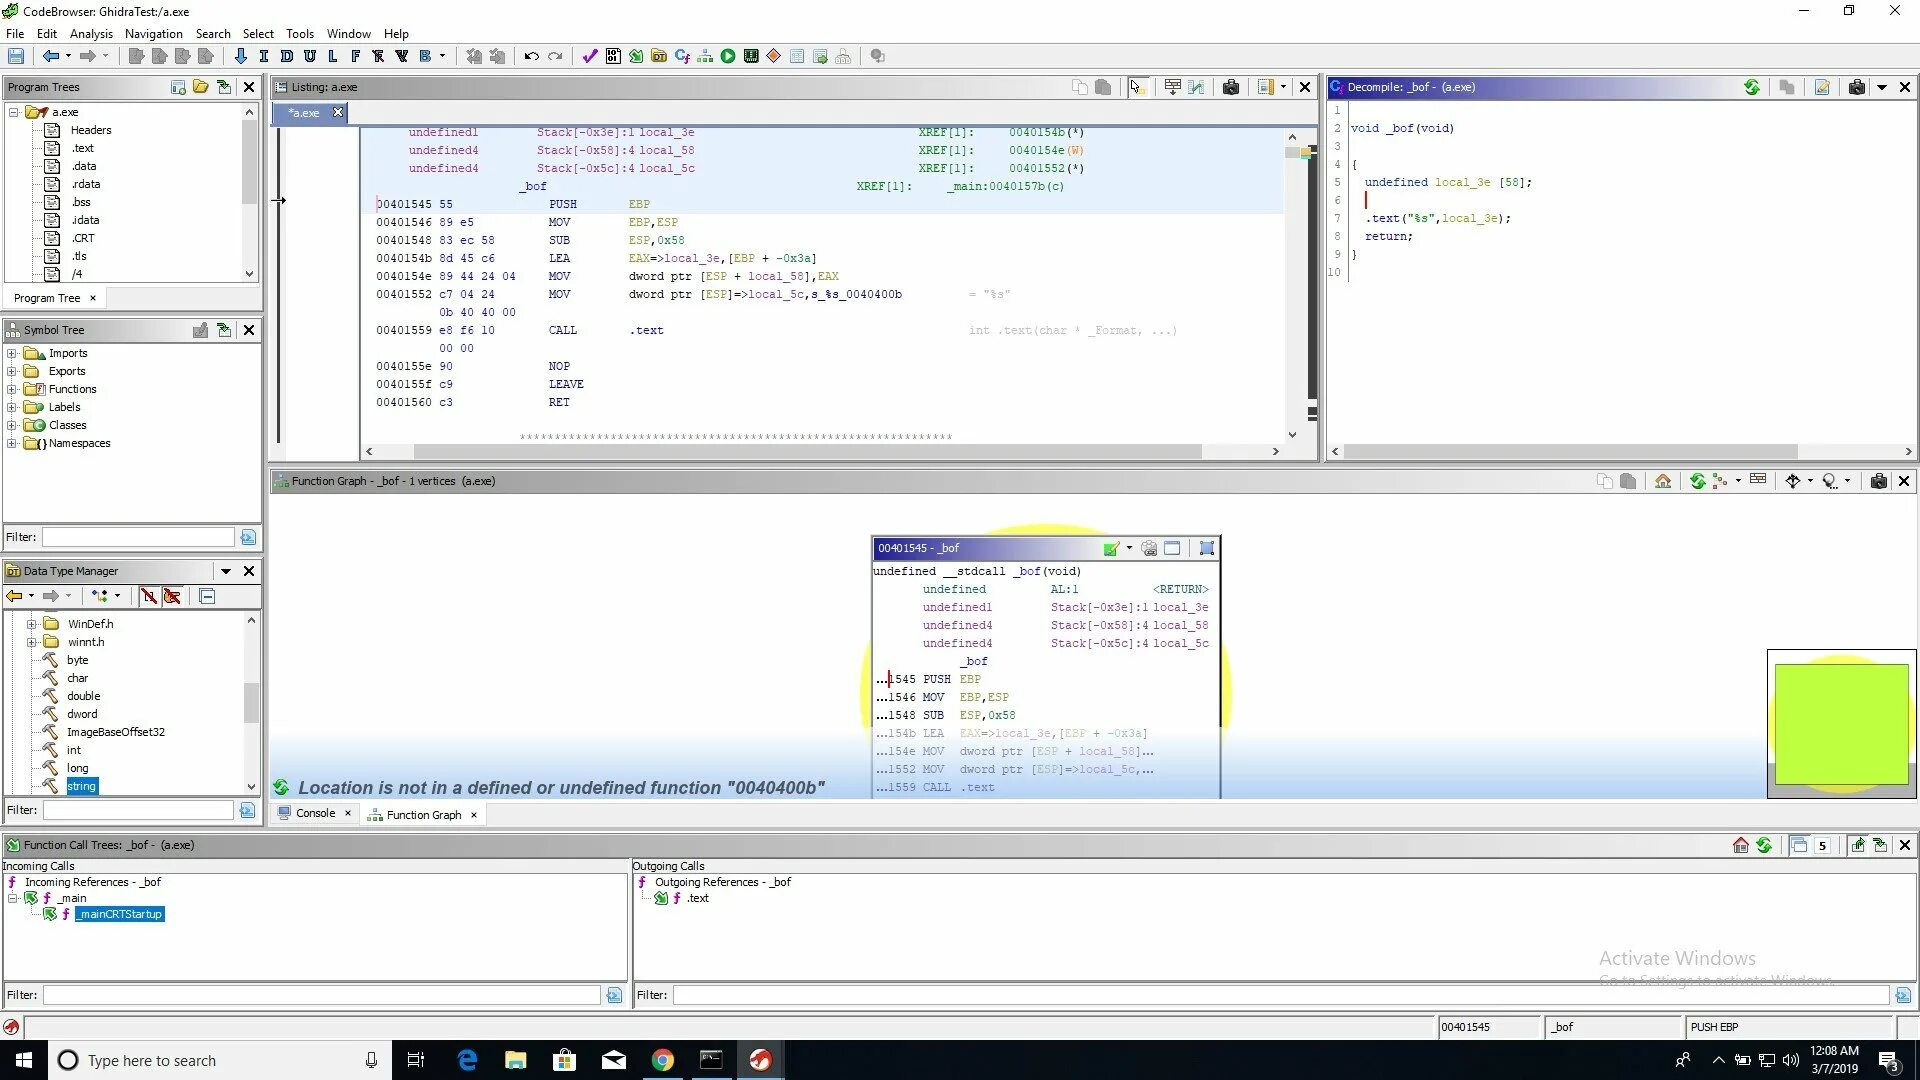Open Data Type Manager dropdown menu arrow
The image size is (1920, 1080).
pos(226,571)
